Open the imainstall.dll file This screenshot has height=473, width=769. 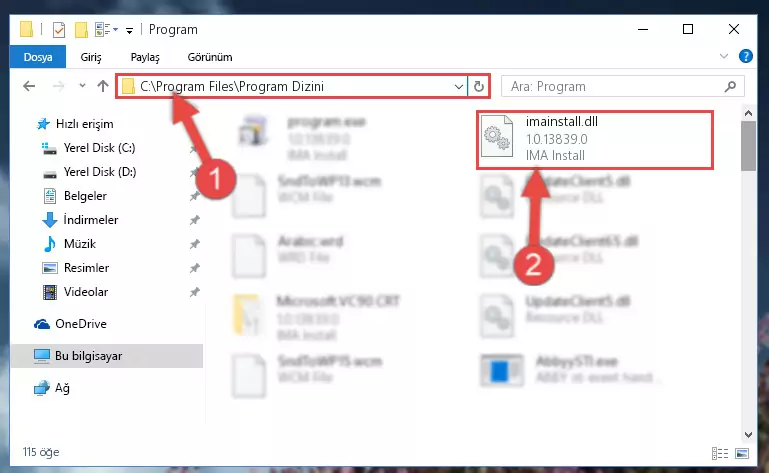coord(594,139)
